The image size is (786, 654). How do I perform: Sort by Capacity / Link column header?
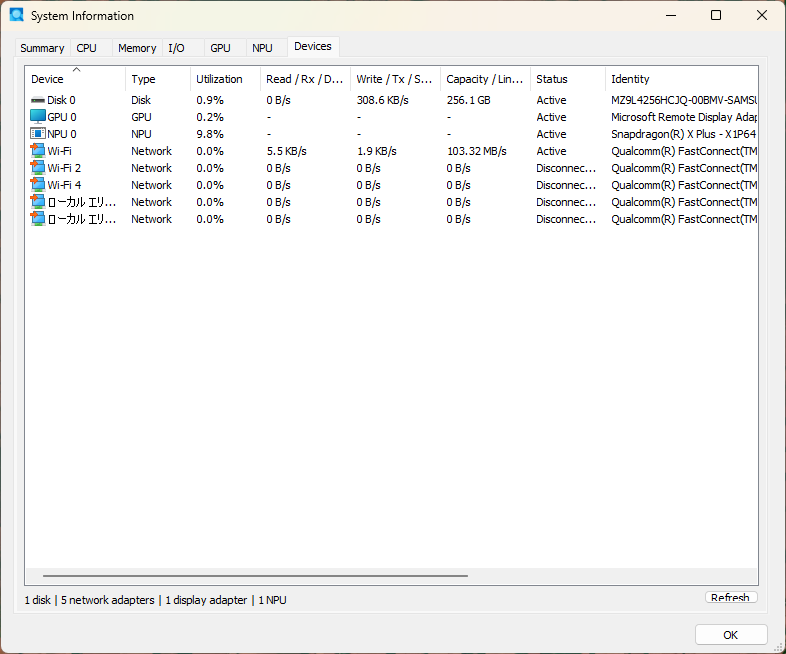485,79
